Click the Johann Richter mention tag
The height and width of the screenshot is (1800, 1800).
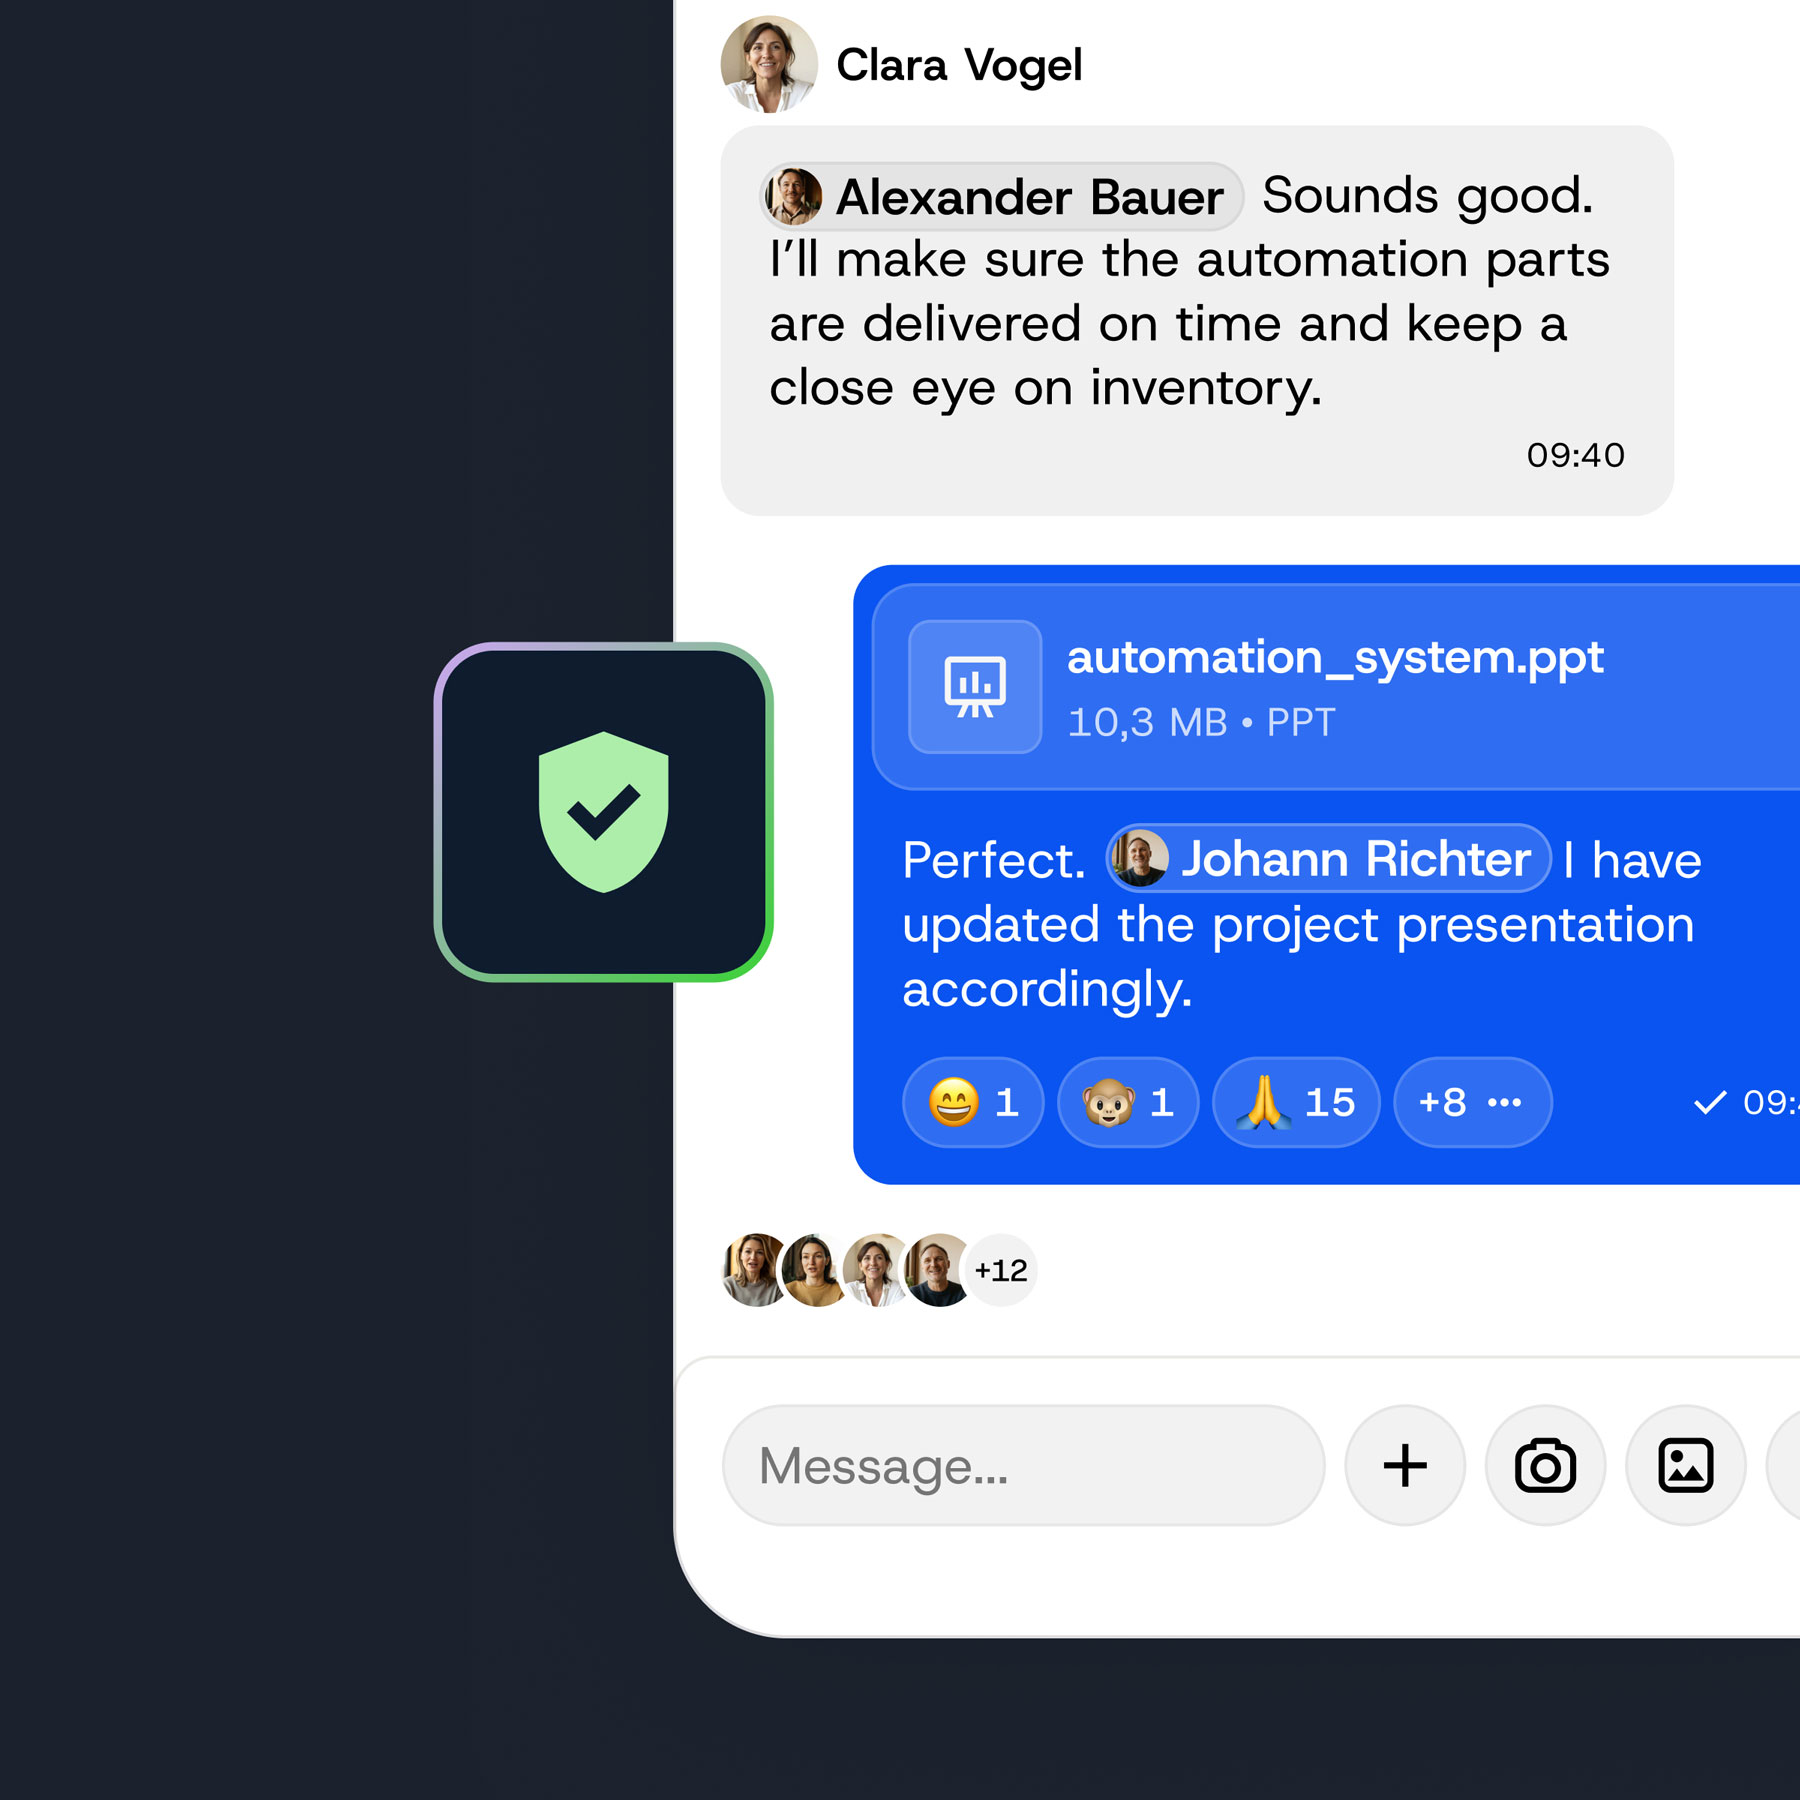(x=1328, y=858)
